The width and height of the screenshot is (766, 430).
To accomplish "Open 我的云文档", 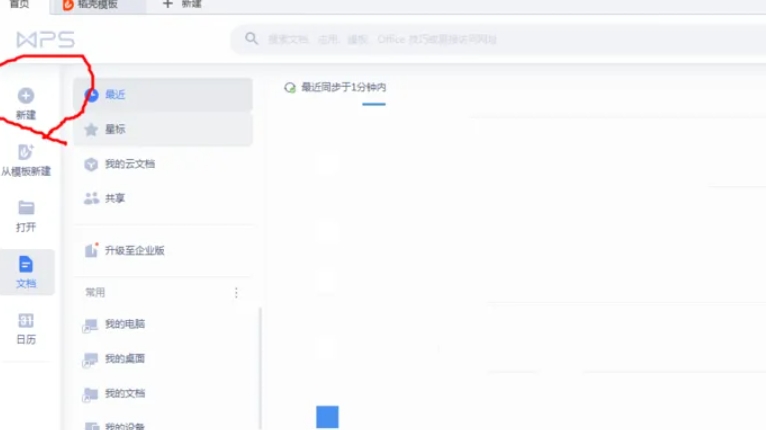I will (130, 164).
